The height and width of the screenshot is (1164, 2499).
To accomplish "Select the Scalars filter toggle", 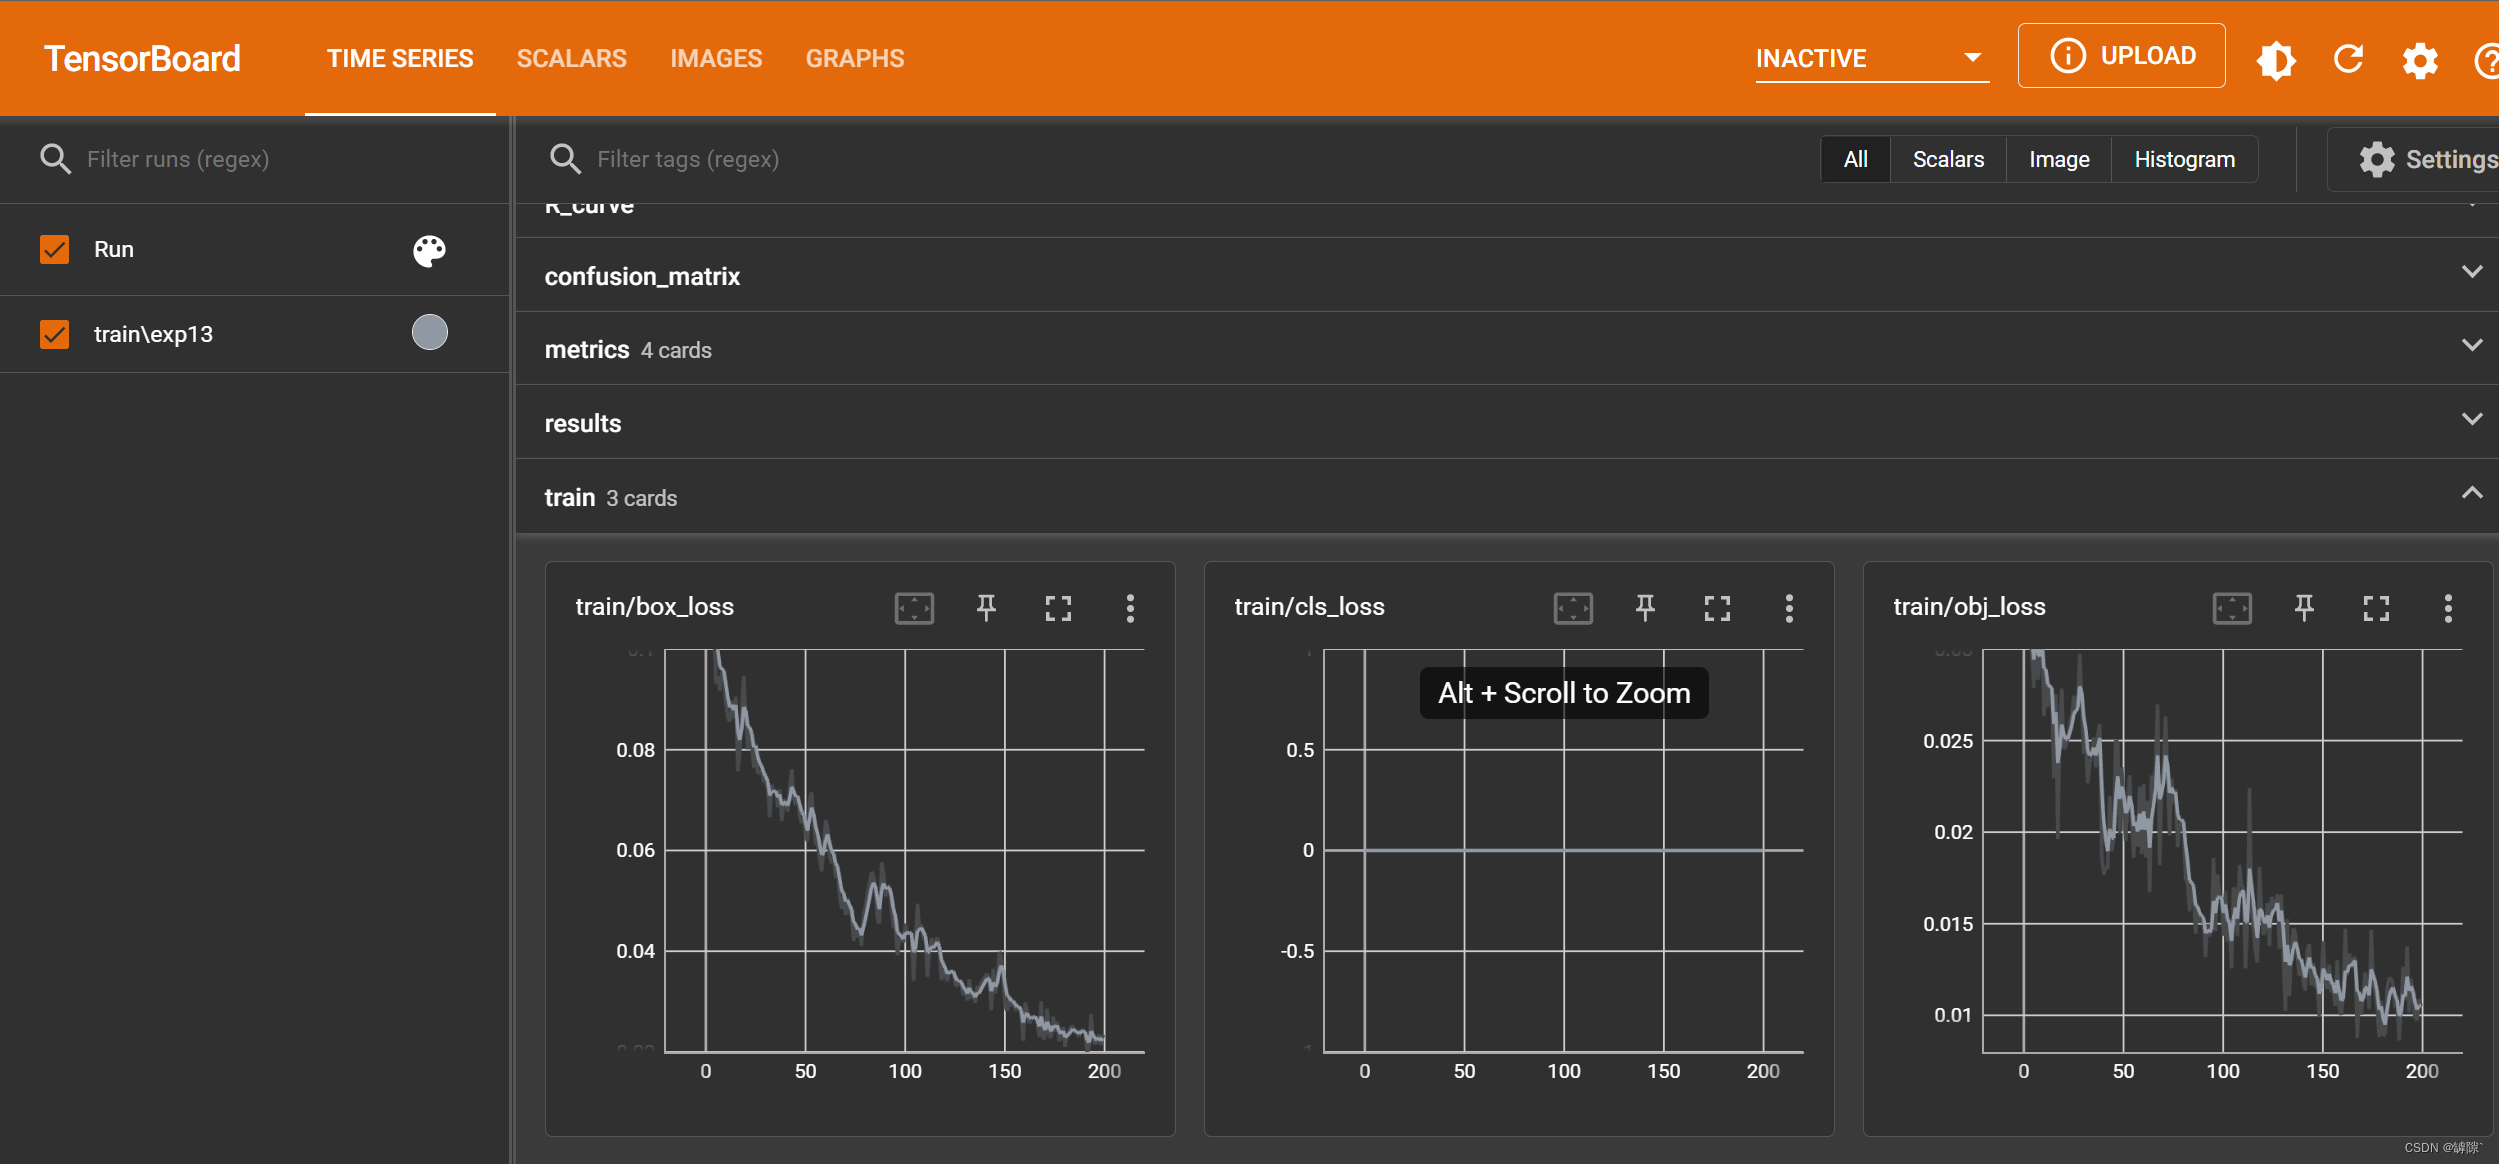I will 1947,159.
